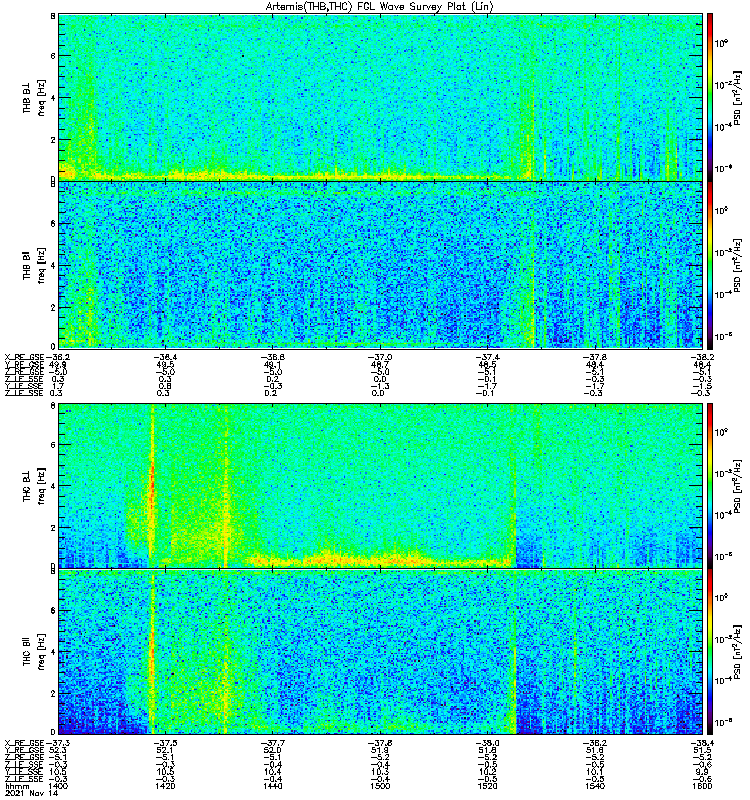The image size is (750, 800).
Task: Click the X_RE_GSE value -37.4
Action: coord(487,357)
